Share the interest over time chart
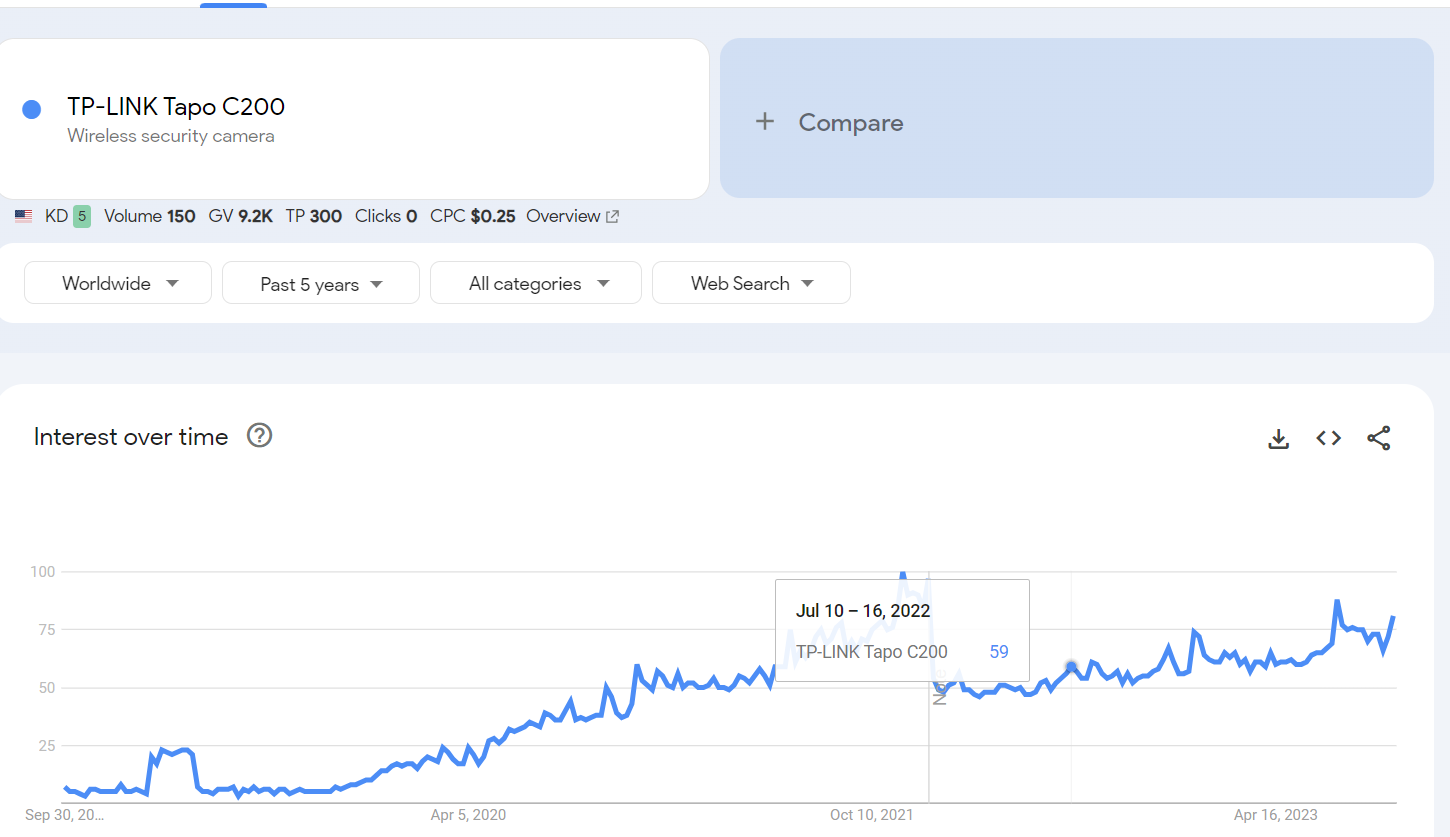1450x837 pixels. coord(1379,438)
